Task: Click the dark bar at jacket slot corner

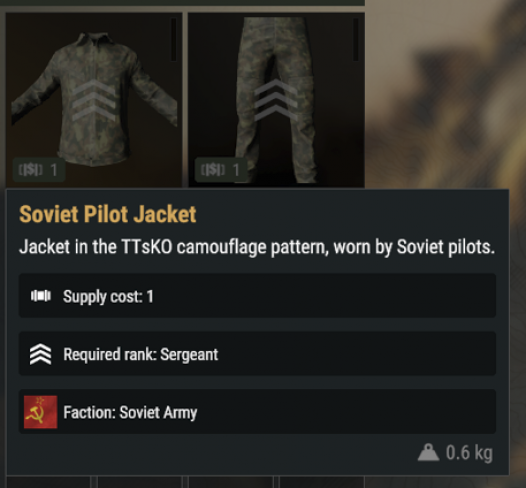Action: 173,40
